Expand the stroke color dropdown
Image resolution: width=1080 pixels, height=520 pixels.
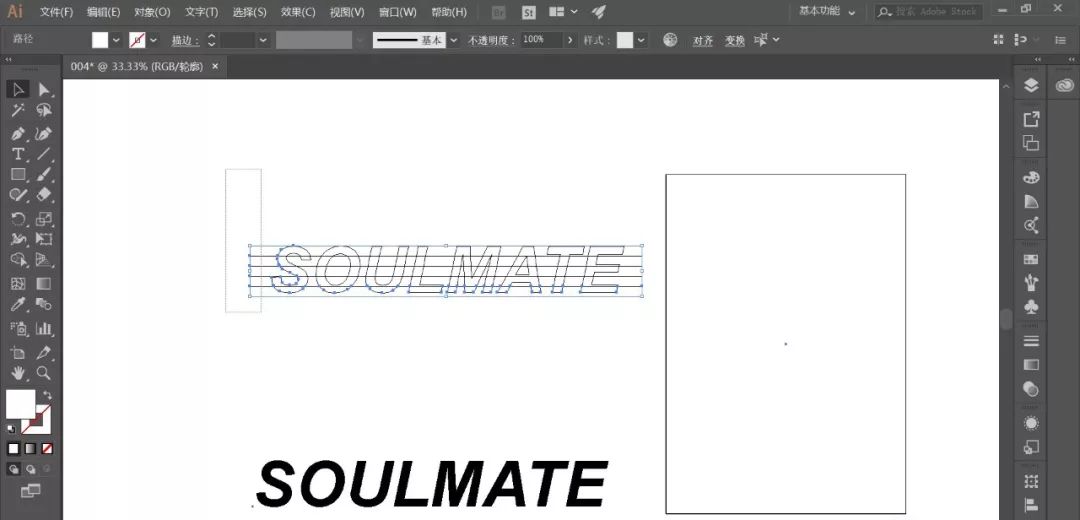click(x=153, y=40)
